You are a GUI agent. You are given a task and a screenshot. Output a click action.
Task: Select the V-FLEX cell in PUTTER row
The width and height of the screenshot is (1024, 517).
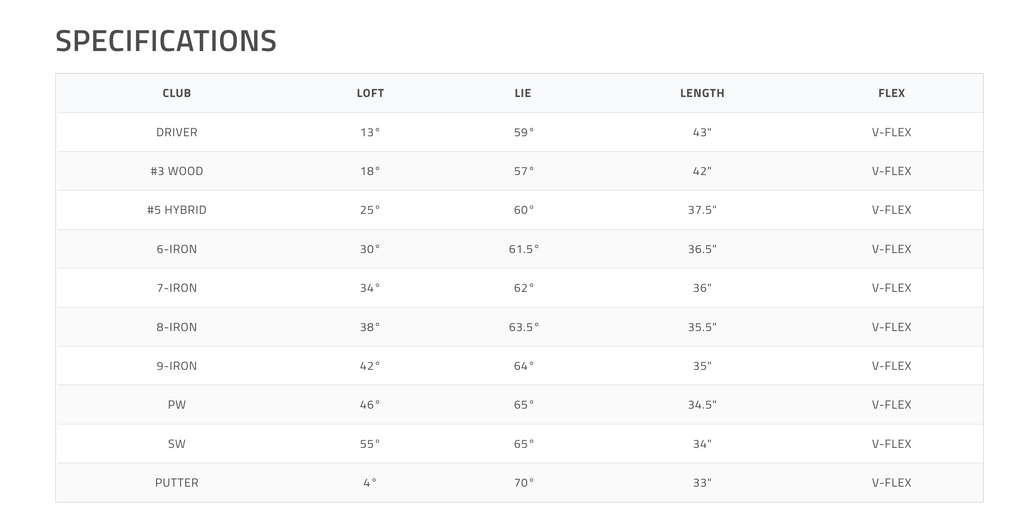click(x=891, y=483)
